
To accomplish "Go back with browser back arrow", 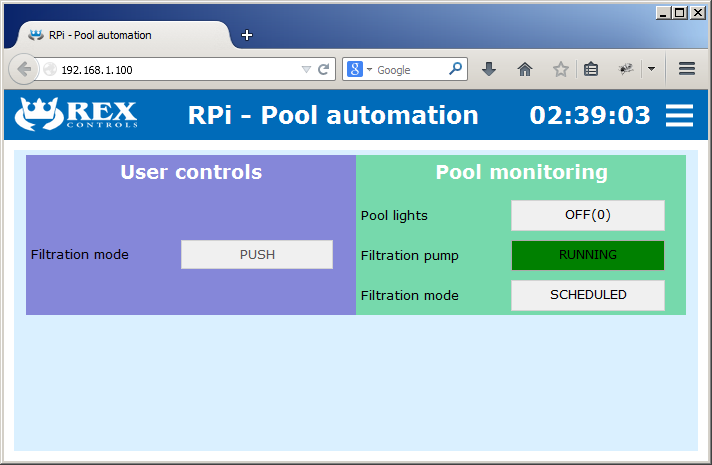I will 24,69.
